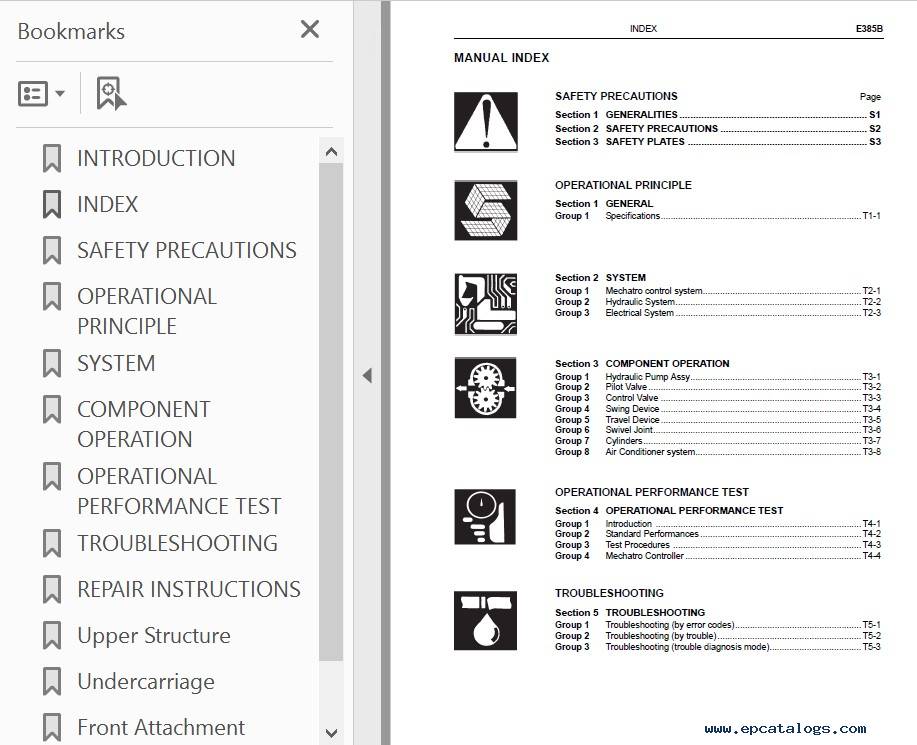Click the MANUAL INDEX heading
The width and height of the screenshot is (917, 745).
click(501, 58)
